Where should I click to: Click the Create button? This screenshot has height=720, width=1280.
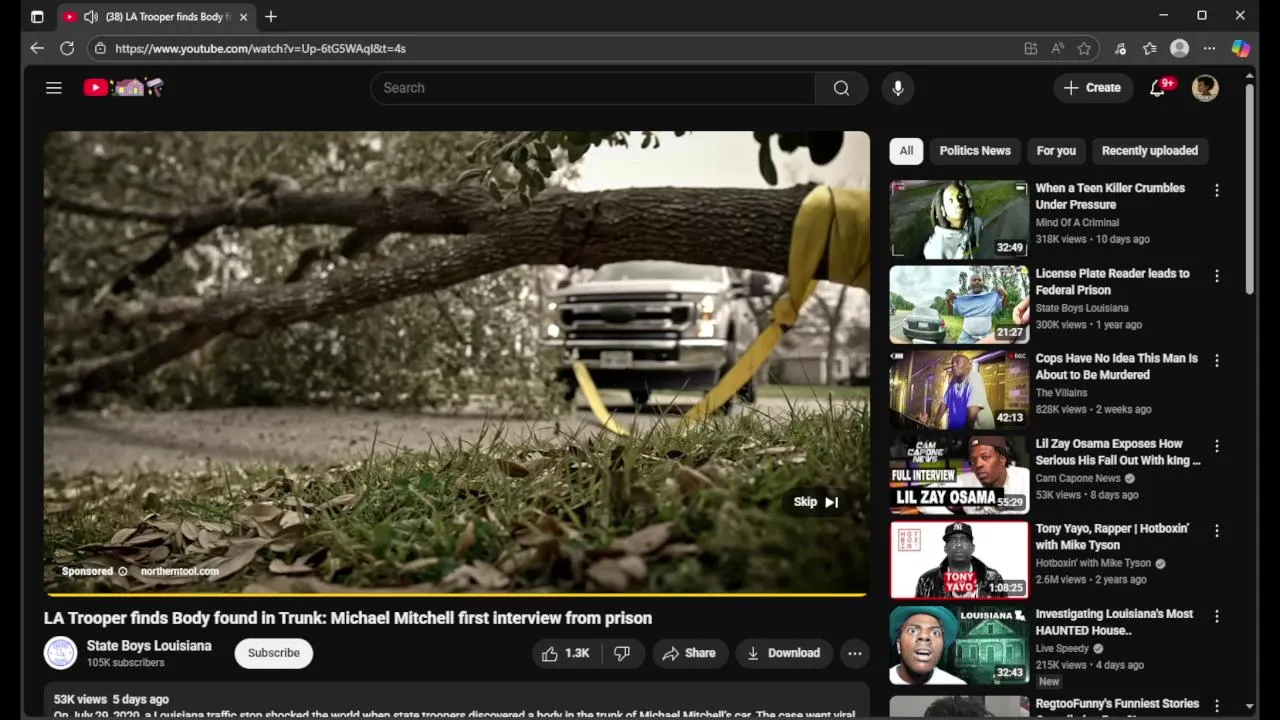1093,88
